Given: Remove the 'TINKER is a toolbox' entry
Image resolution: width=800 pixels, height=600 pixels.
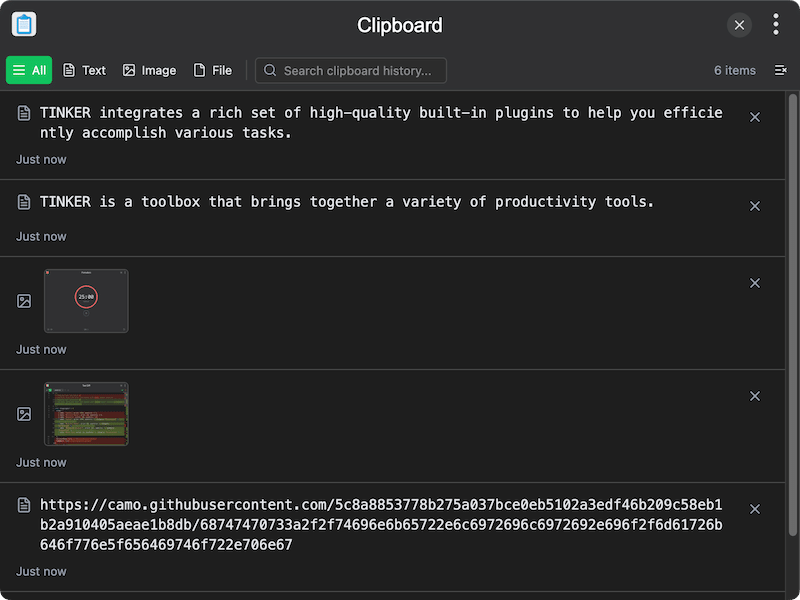Looking at the screenshot, I should (755, 206).
